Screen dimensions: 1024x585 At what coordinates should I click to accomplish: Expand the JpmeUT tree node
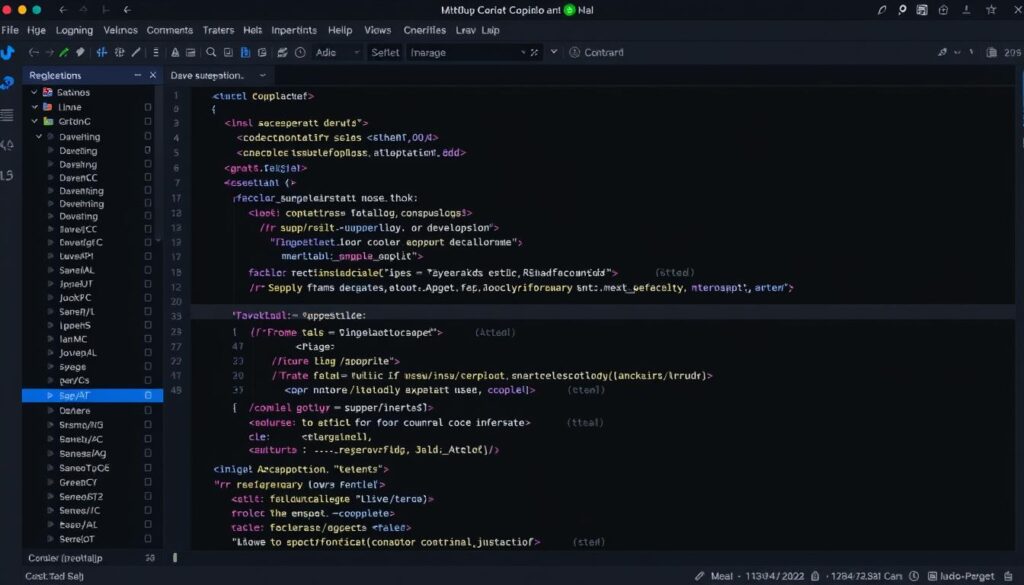[x=50, y=284]
